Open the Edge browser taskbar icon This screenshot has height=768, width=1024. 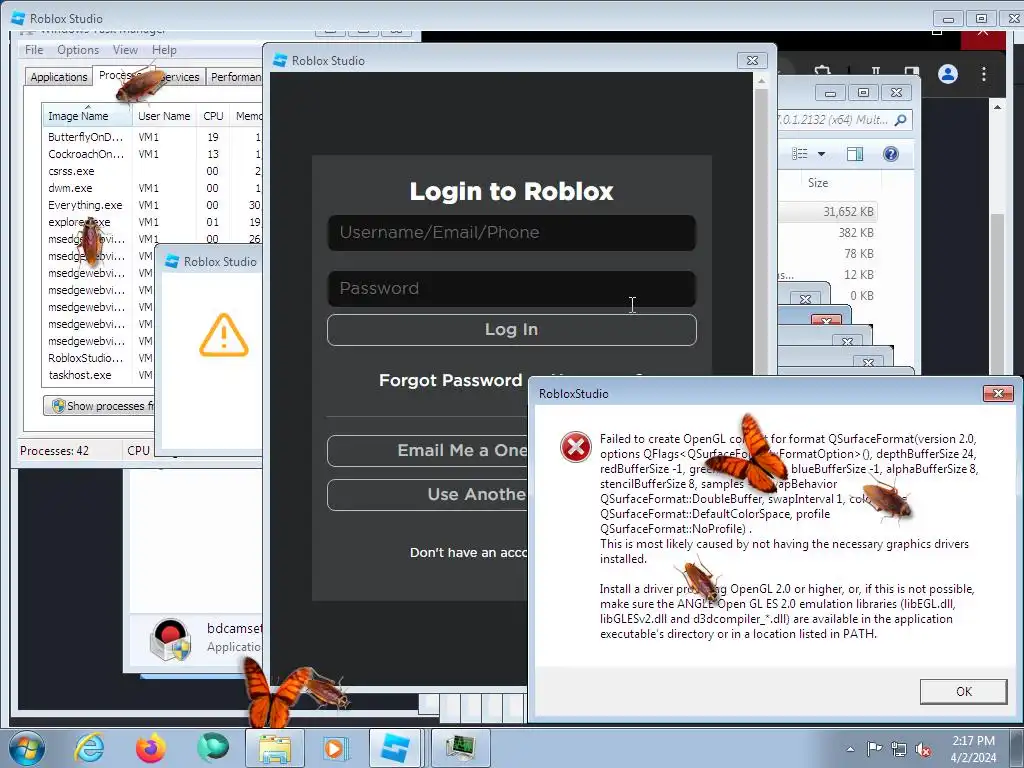tap(213, 748)
